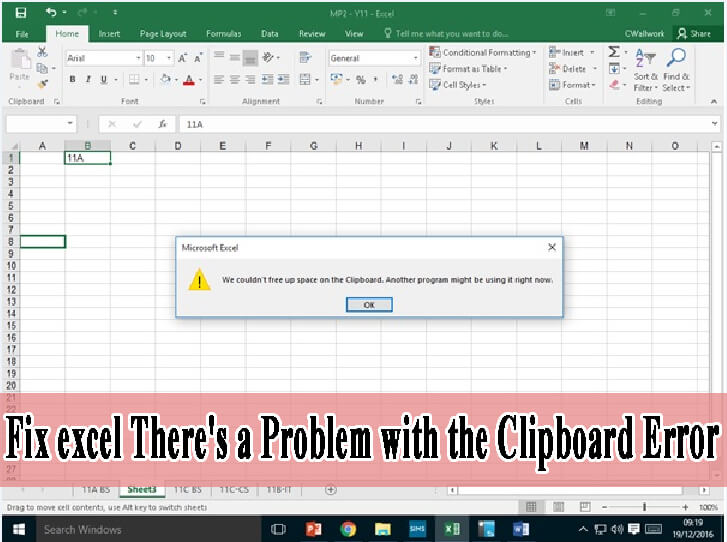Expand Cell Styles menu
Viewport: 727px width, 542px height.
(x=458, y=85)
